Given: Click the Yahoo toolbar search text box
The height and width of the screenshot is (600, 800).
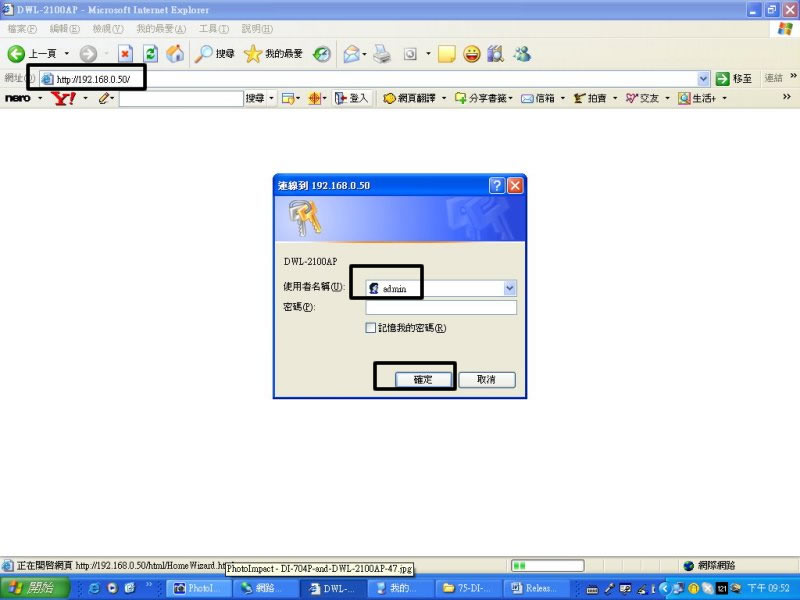Looking at the screenshot, I should [181, 98].
